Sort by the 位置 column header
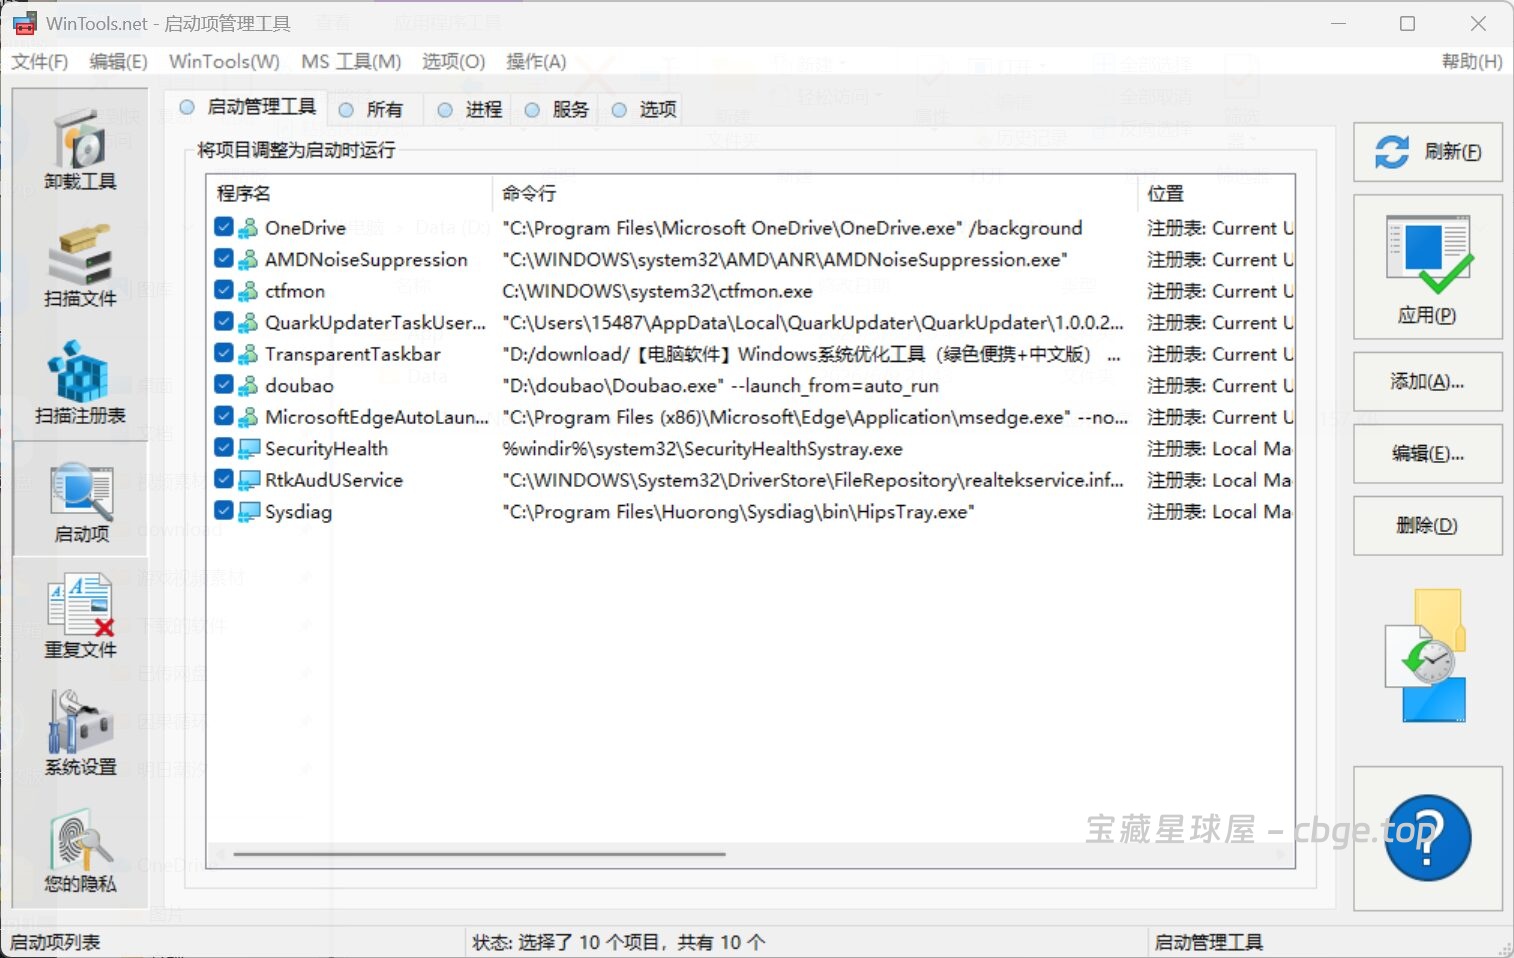The image size is (1514, 958). click(x=1216, y=193)
